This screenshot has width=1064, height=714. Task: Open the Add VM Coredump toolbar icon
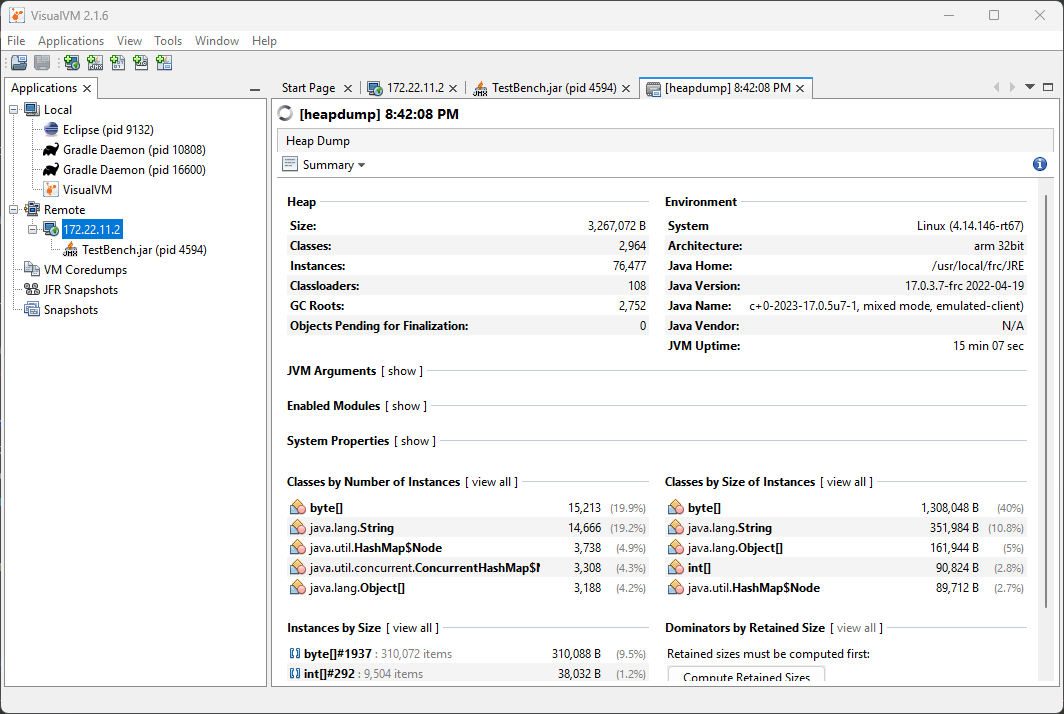(x=118, y=62)
